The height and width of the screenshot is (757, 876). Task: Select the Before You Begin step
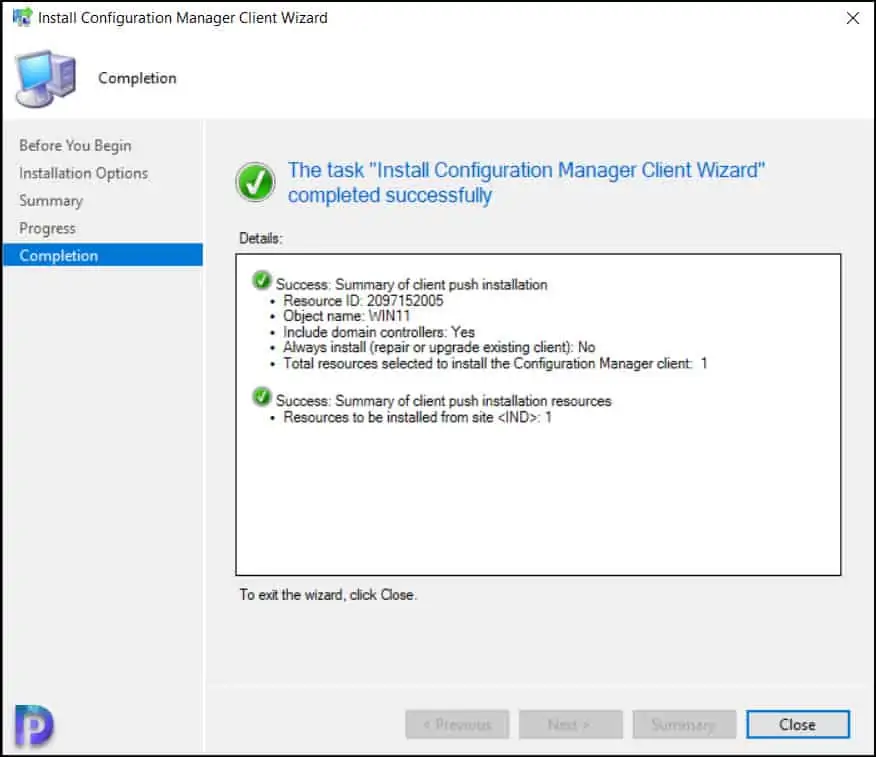[x=75, y=146]
